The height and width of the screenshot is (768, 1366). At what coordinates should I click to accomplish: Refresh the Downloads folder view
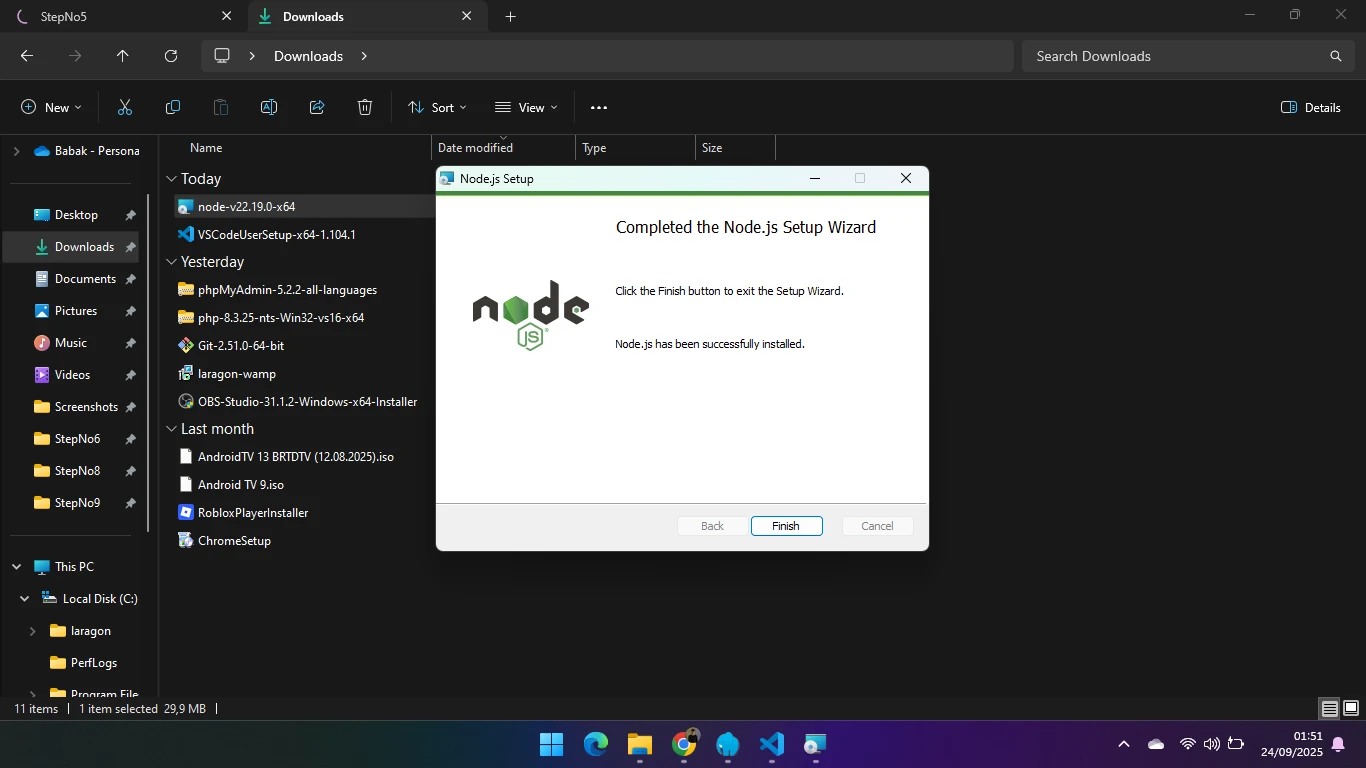(171, 56)
